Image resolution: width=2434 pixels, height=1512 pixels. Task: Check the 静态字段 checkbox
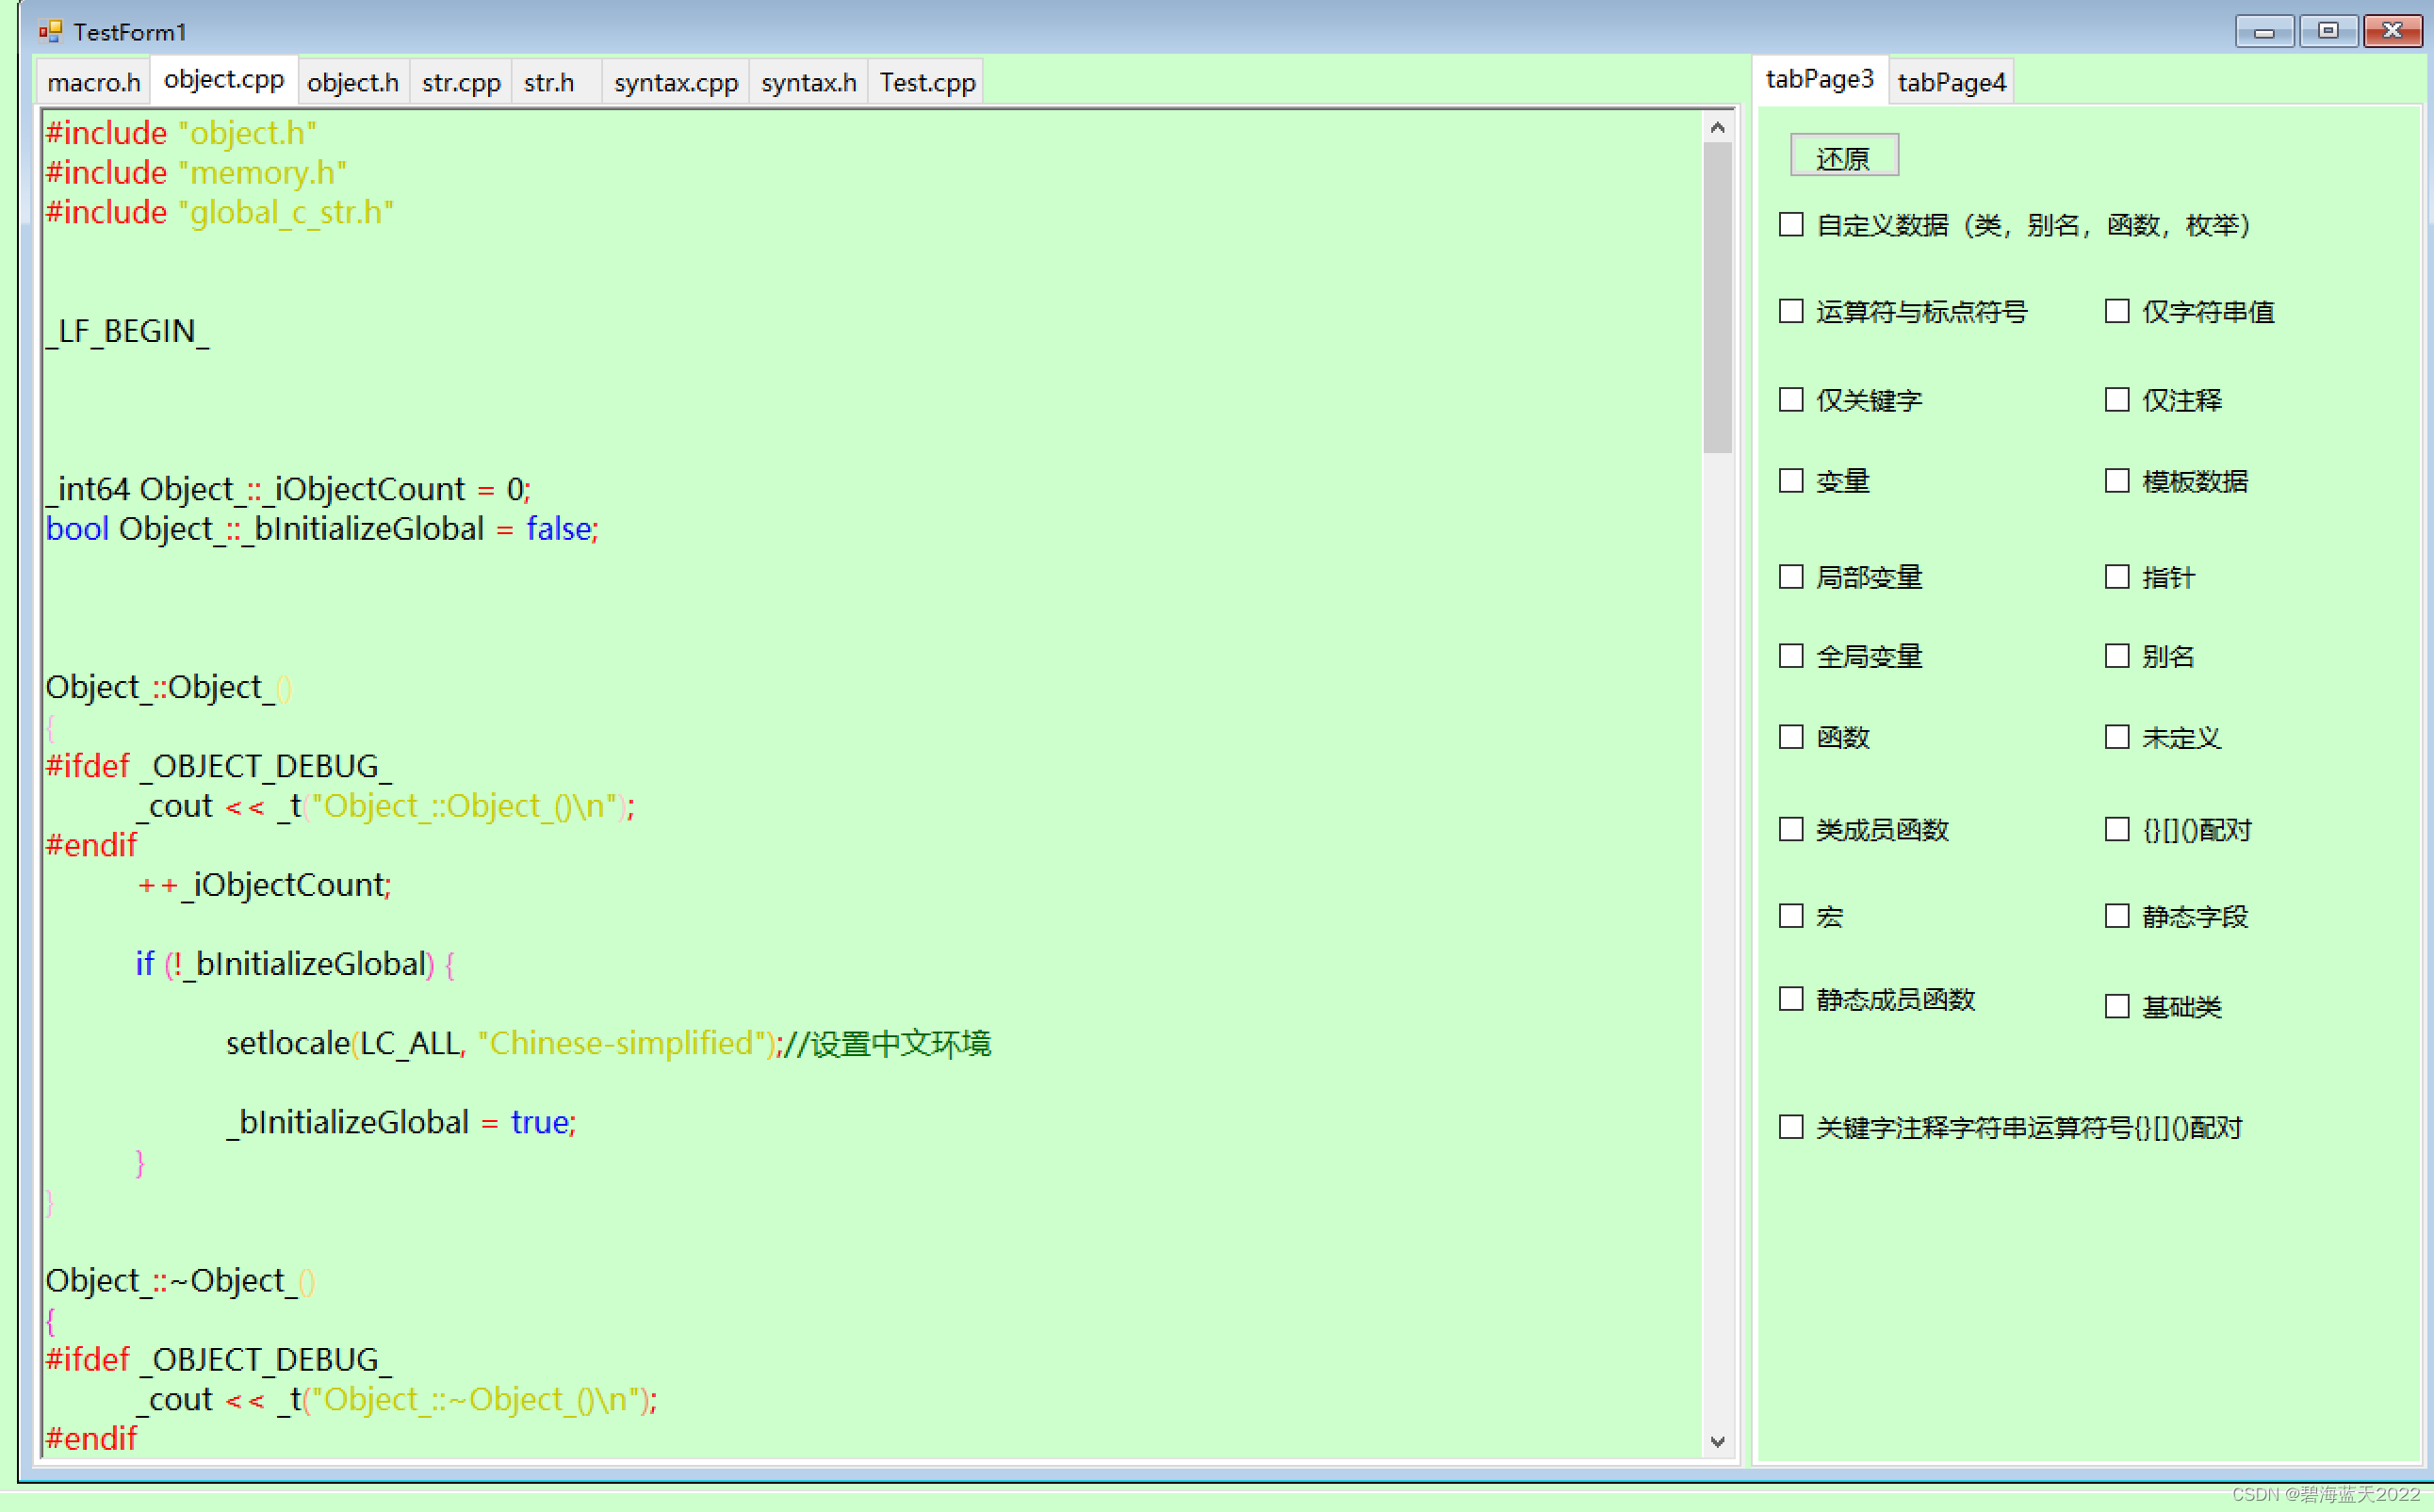[x=2117, y=916]
